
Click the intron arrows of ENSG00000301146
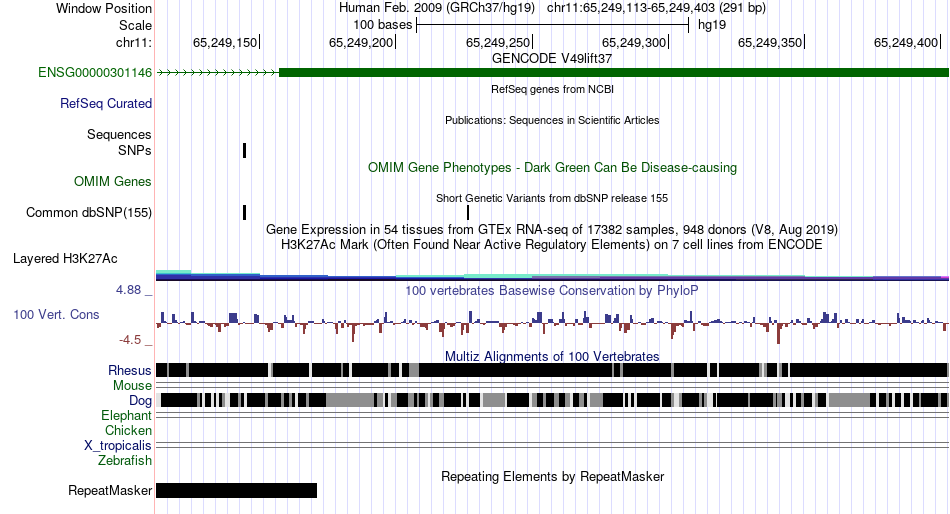[x=218, y=73]
